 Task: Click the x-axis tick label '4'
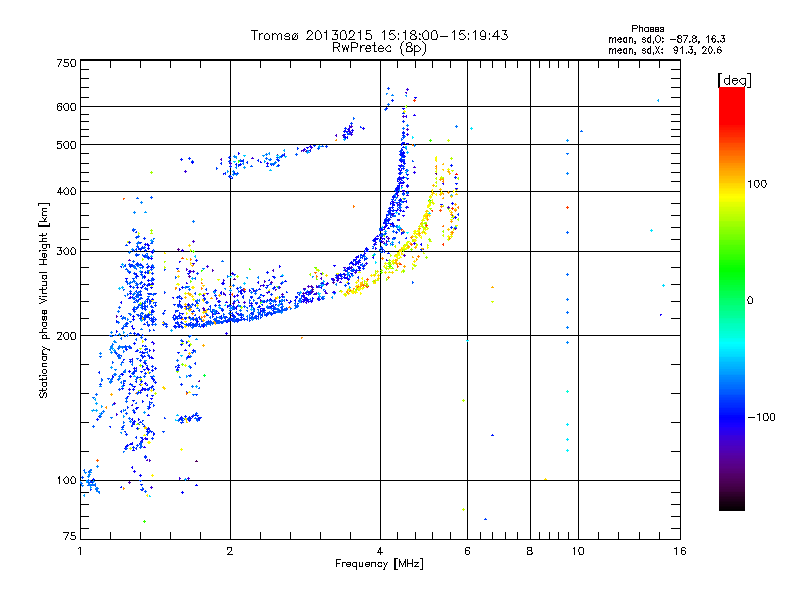tap(380, 551)
